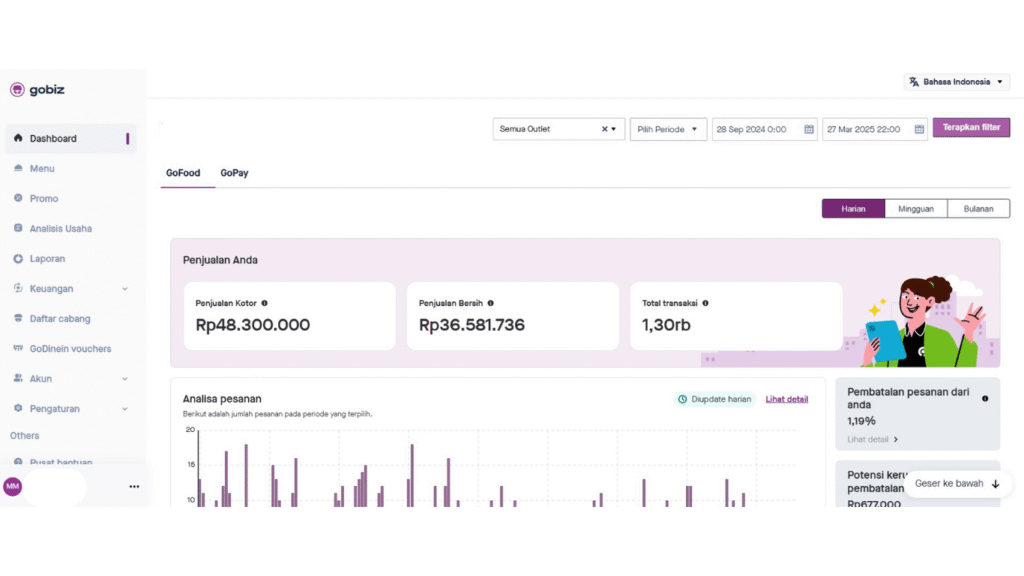Click the info icon beside Penjualan Bersih
The height and width of the screenshot is (576, 1024).
[490, 303]
